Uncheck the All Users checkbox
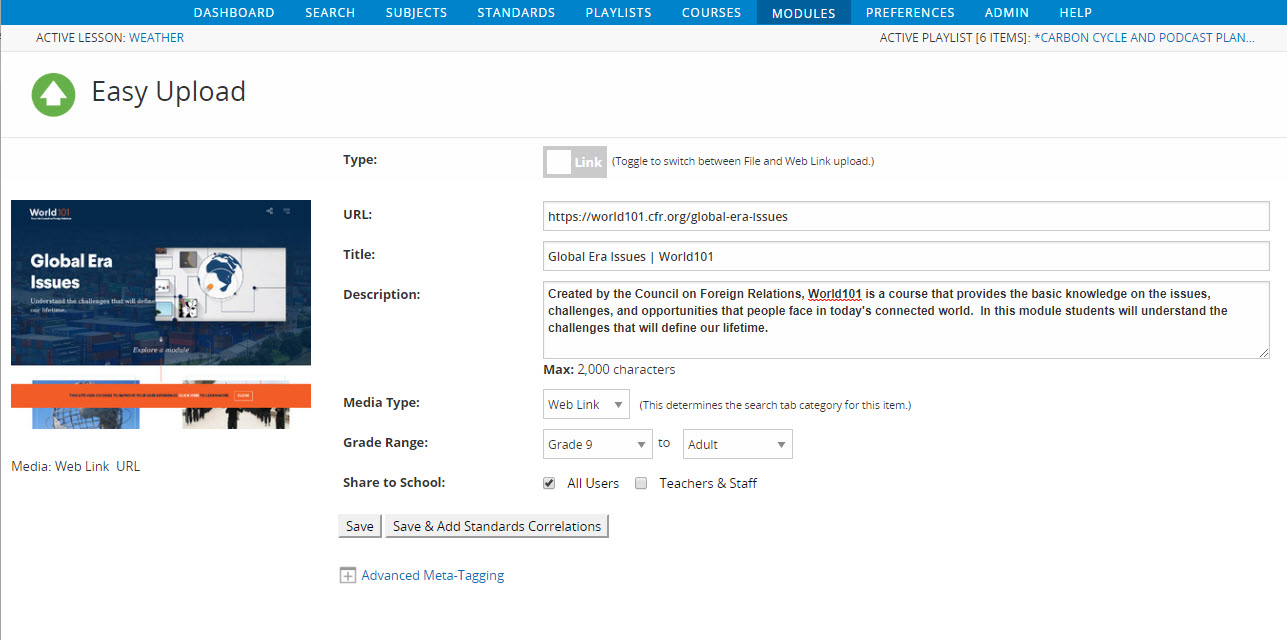This screenshot has width=1287, height=640. click(549, 483)
